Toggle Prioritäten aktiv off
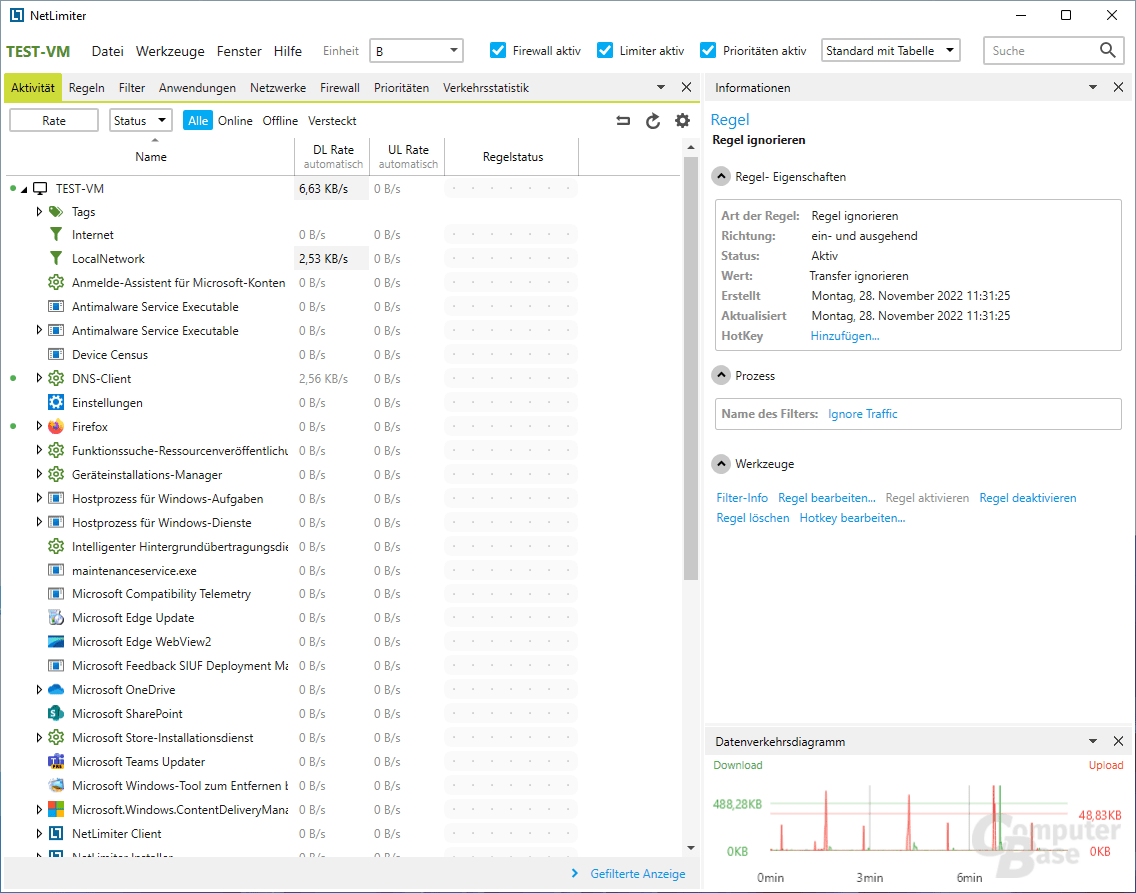The width and height of the screenshot is (1136, 893). 710,50
